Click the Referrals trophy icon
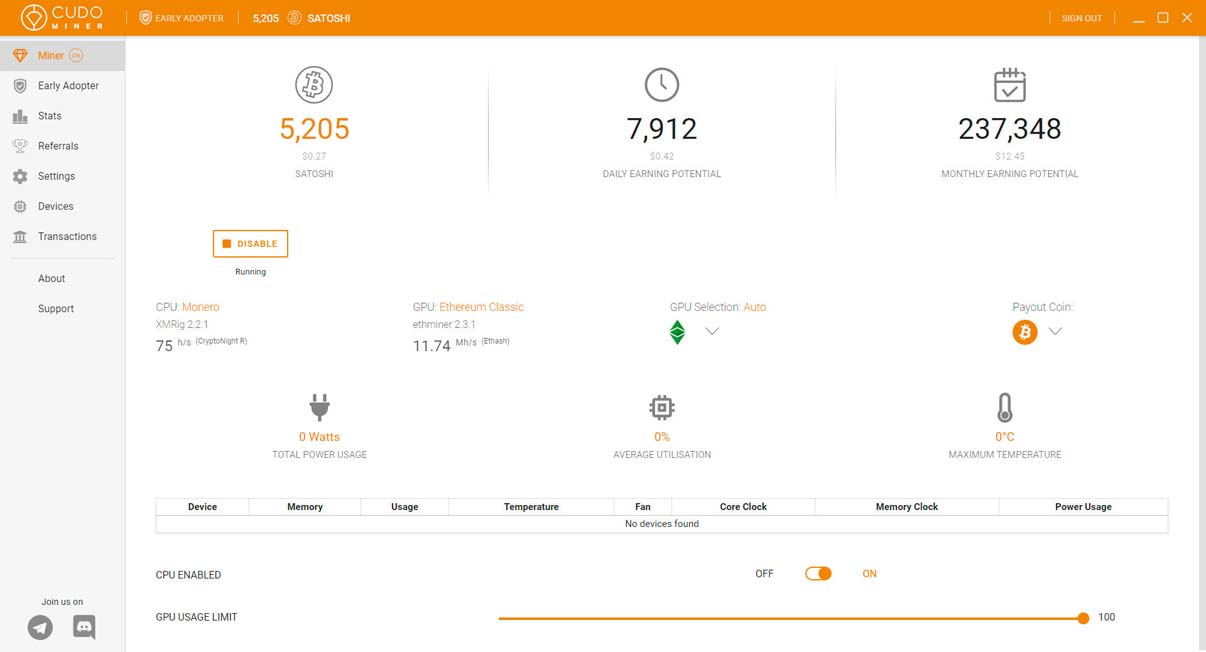 [20, 146]
